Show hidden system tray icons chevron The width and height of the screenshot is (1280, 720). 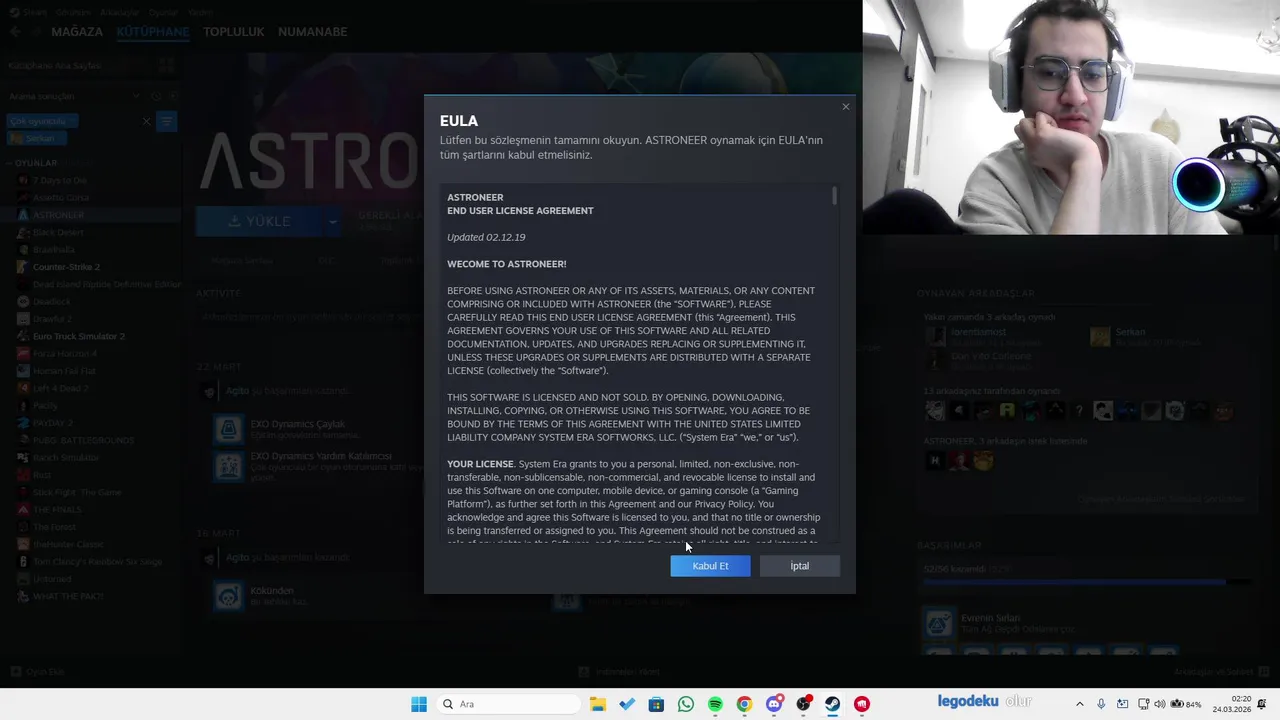coord(1079,704)
